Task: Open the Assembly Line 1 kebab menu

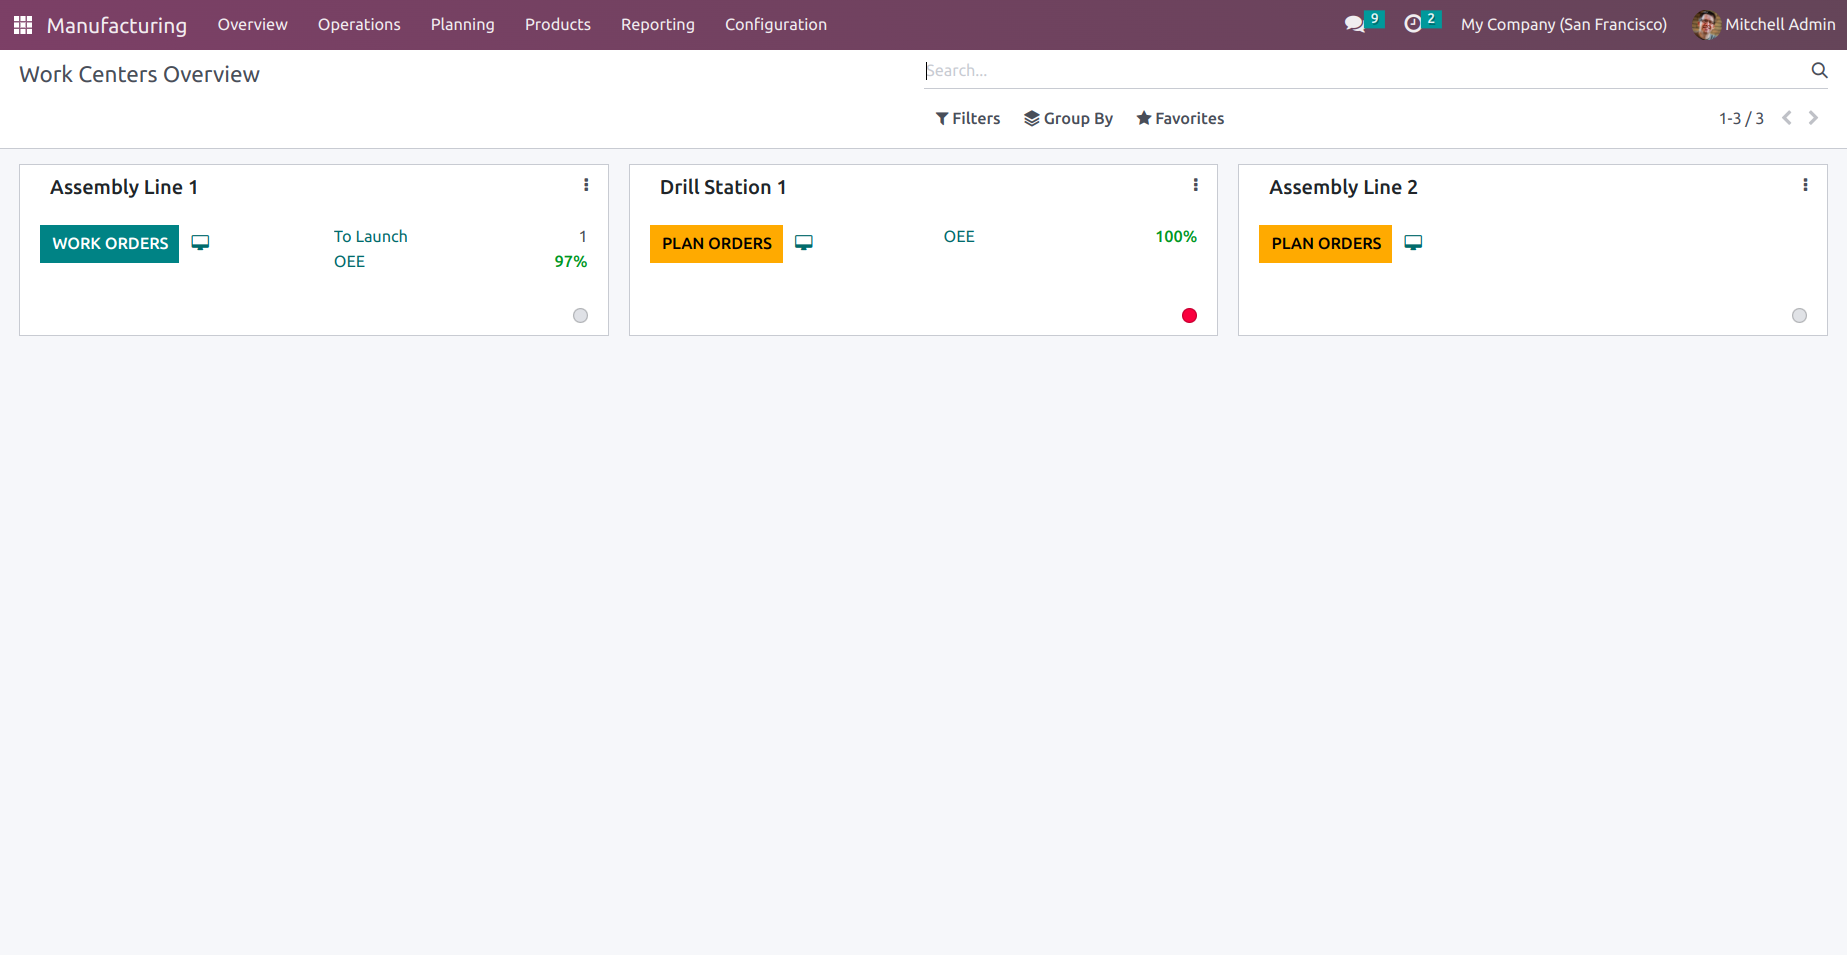Action: (x=586, y=184)
